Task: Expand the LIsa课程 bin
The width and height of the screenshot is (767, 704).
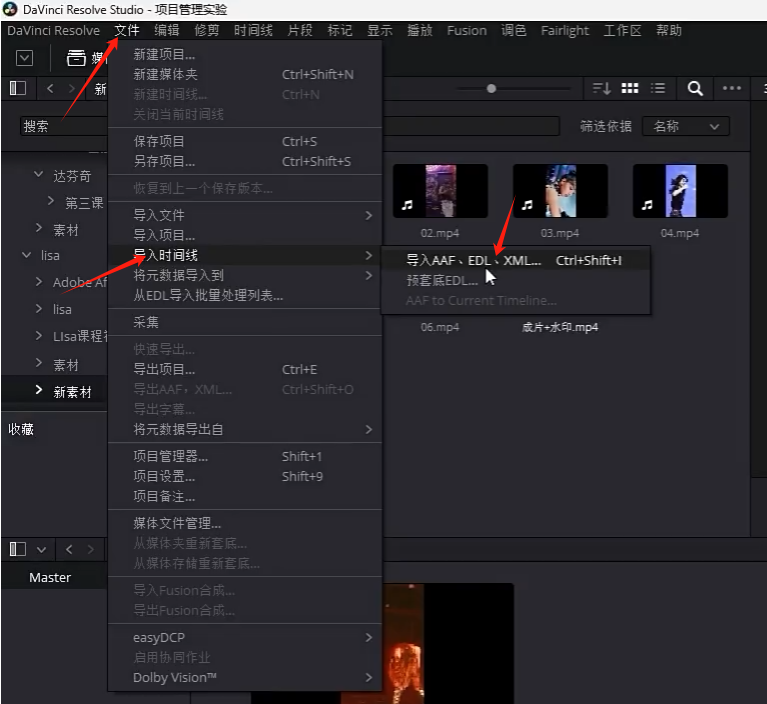Action: pos(39,336)
